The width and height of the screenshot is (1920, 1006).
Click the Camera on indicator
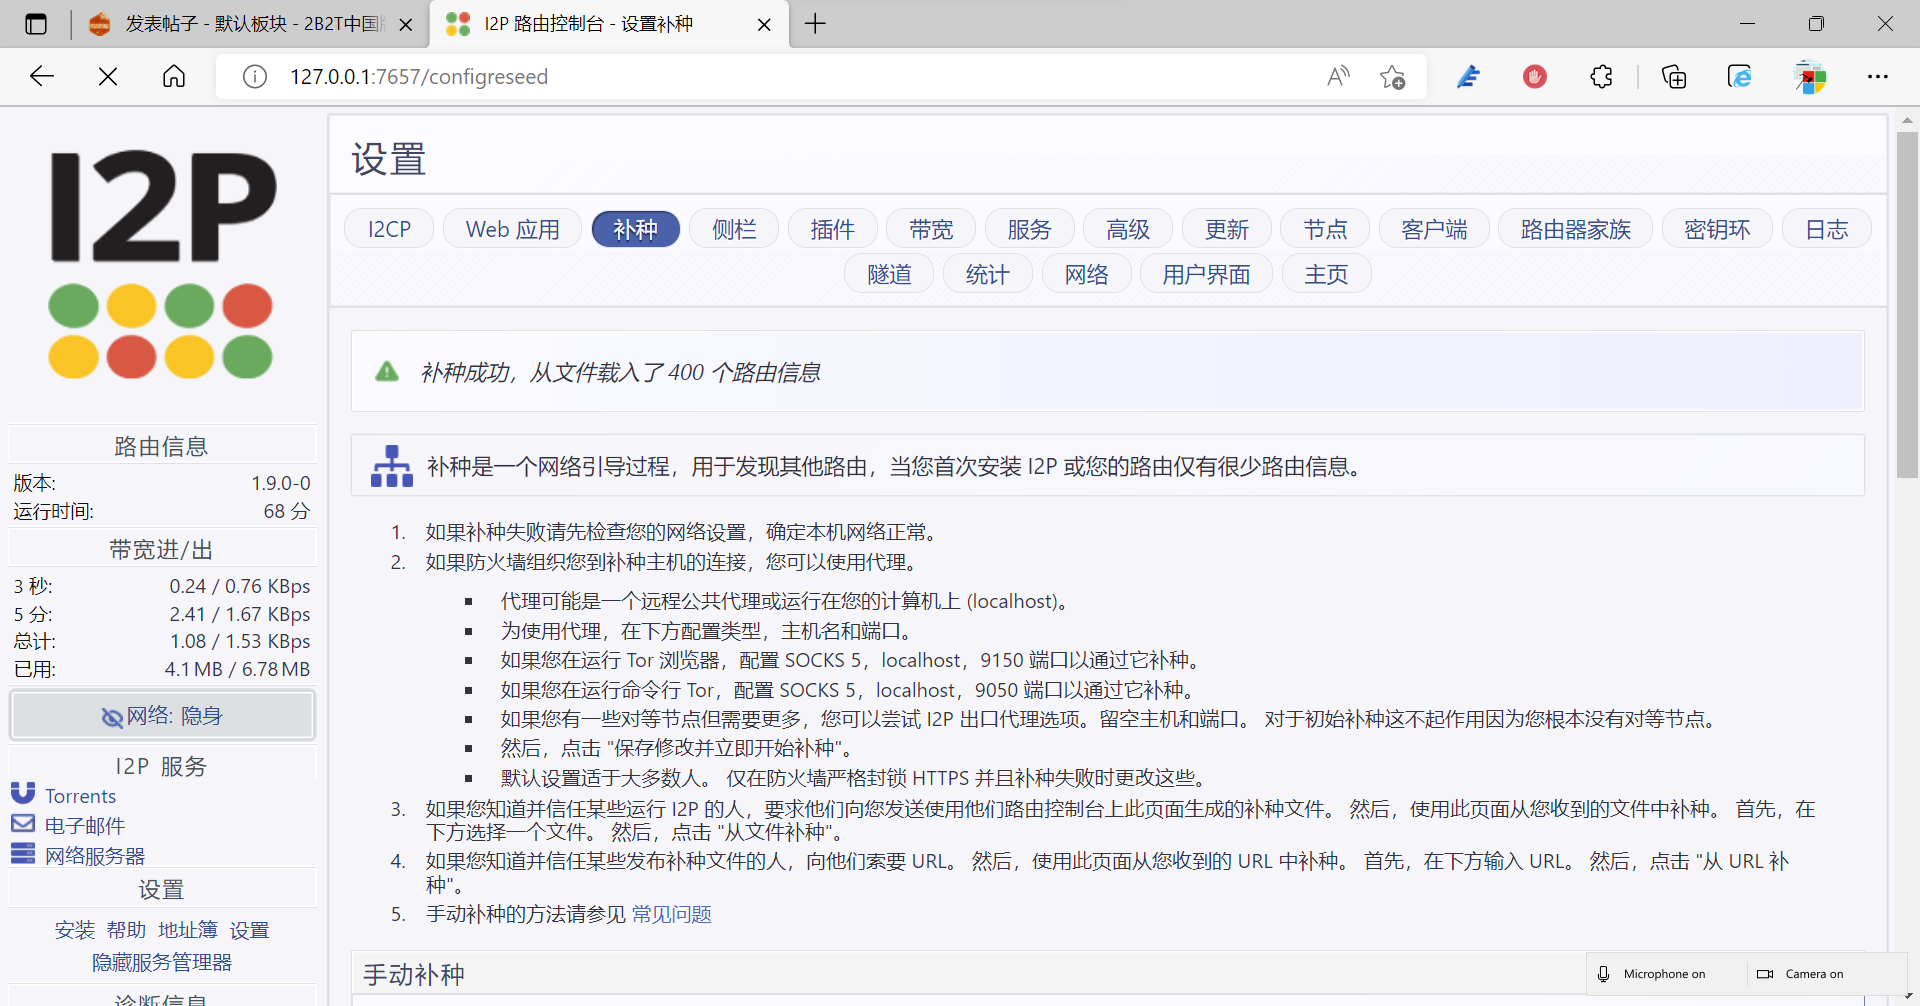point(1800,974)
